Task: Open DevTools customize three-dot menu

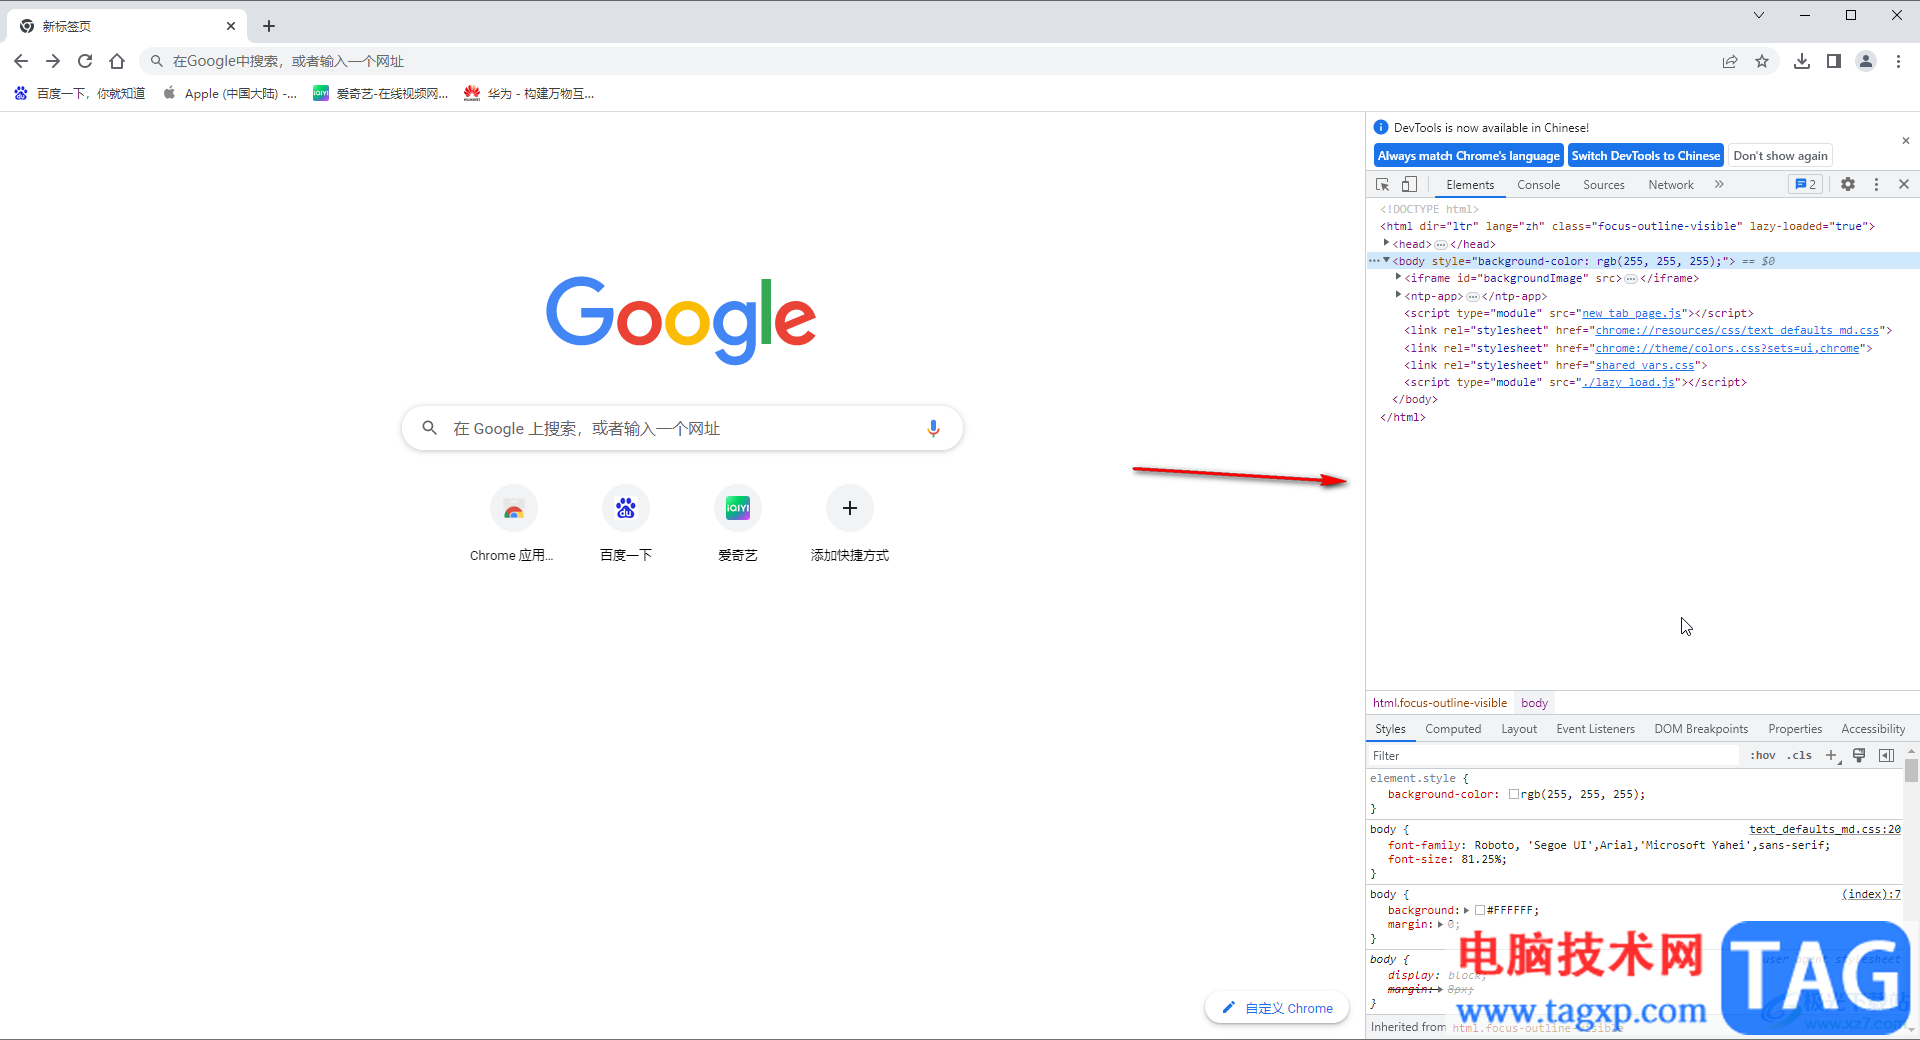Action: pyautogui.click(x=1876, y=185)
